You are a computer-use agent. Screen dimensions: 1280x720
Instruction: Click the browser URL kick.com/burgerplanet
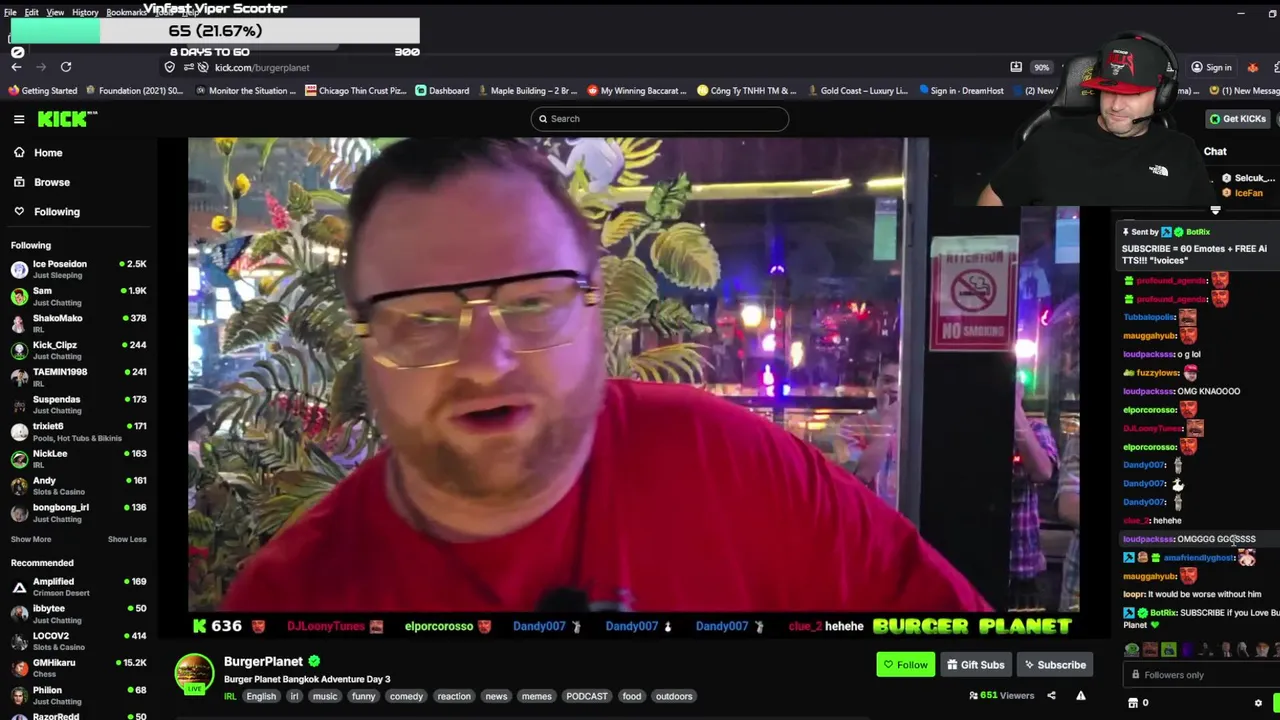[262, 68]
